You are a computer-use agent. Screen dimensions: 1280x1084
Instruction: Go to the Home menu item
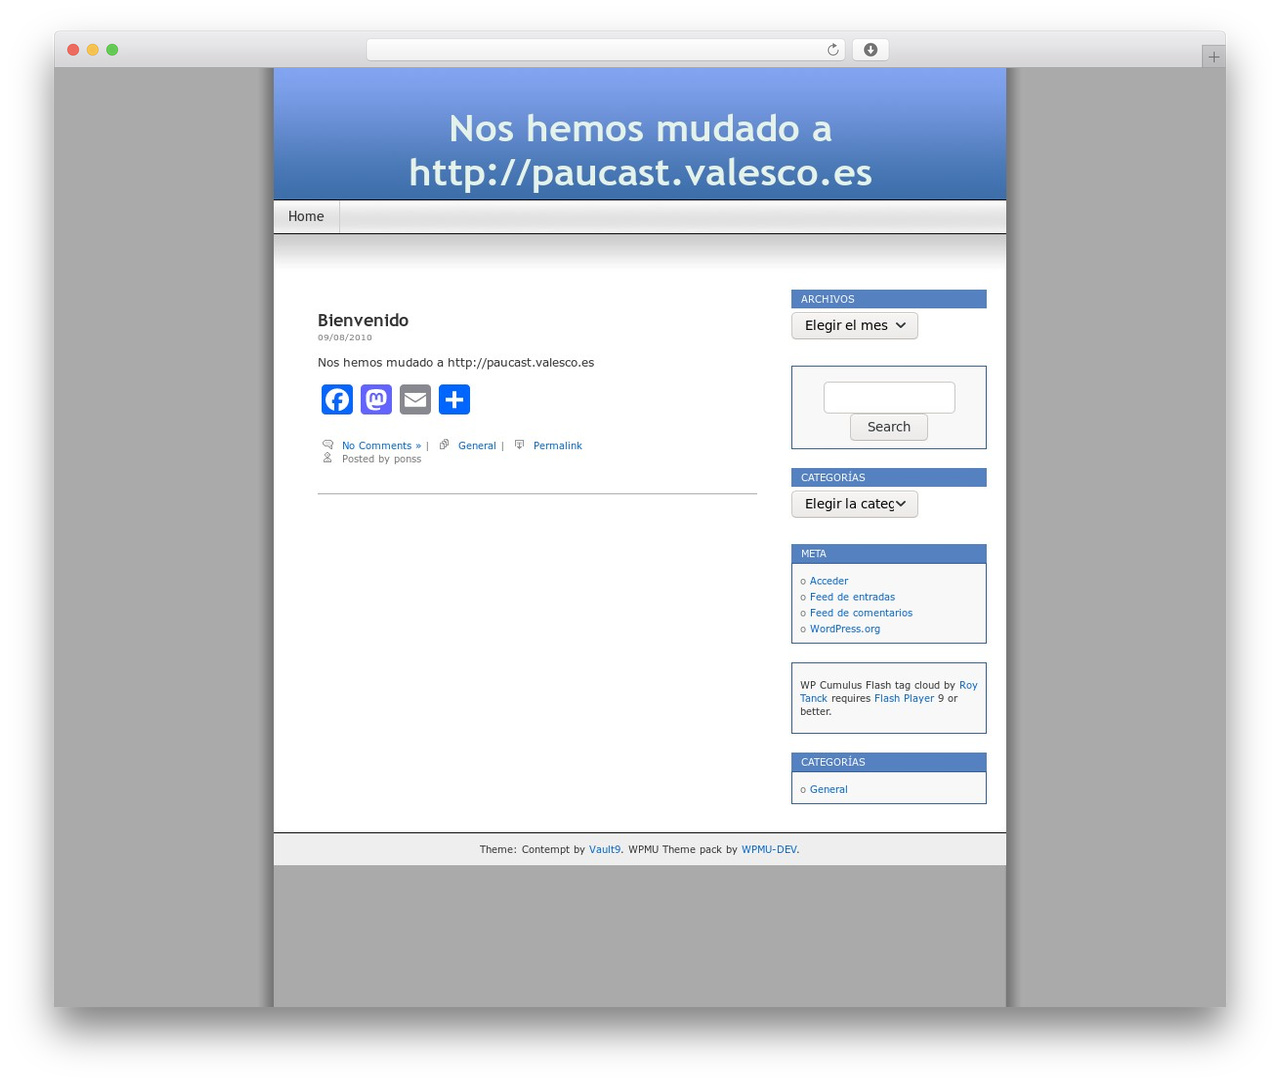306,217
